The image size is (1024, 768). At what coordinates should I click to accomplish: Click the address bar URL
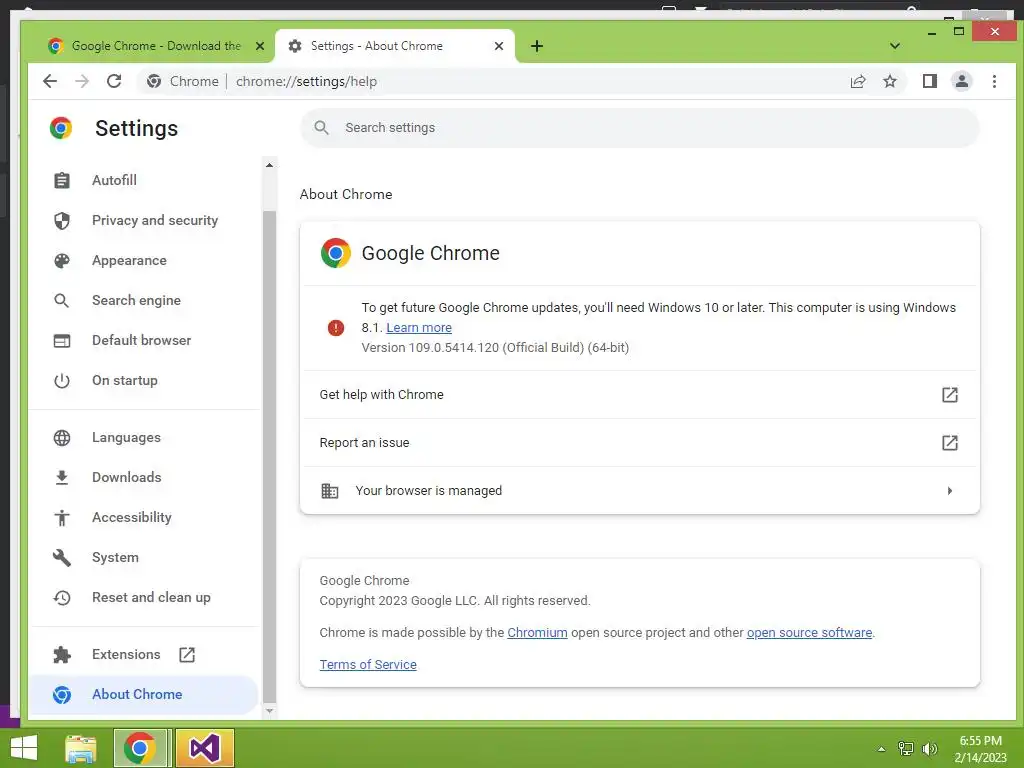click(306, 82)
